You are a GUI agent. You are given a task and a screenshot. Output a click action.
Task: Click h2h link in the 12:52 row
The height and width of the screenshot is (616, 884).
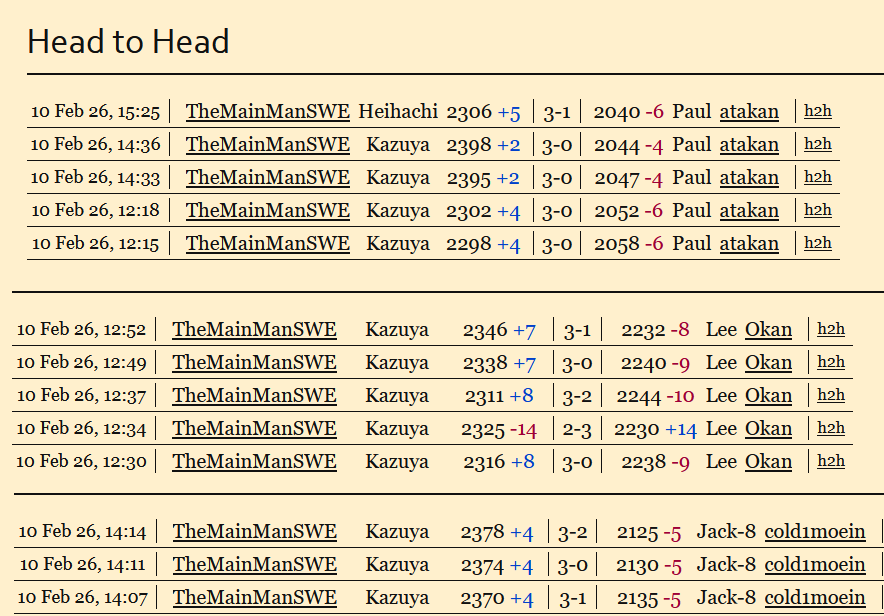[831, 329]
